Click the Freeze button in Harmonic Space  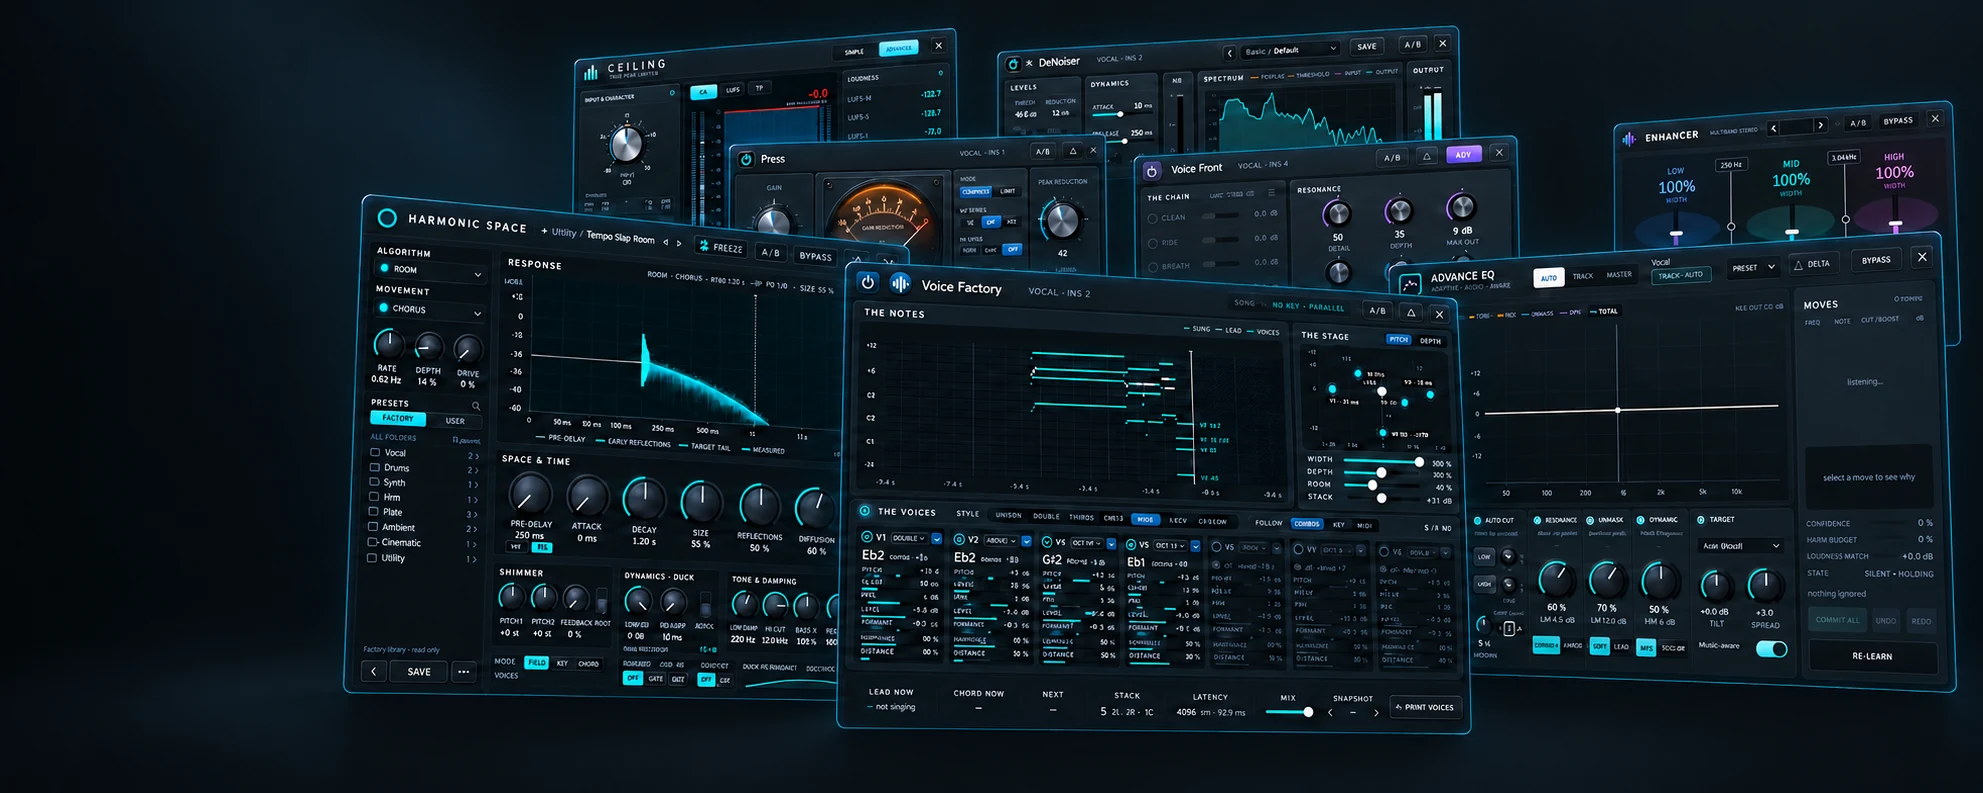click(721, 247)
